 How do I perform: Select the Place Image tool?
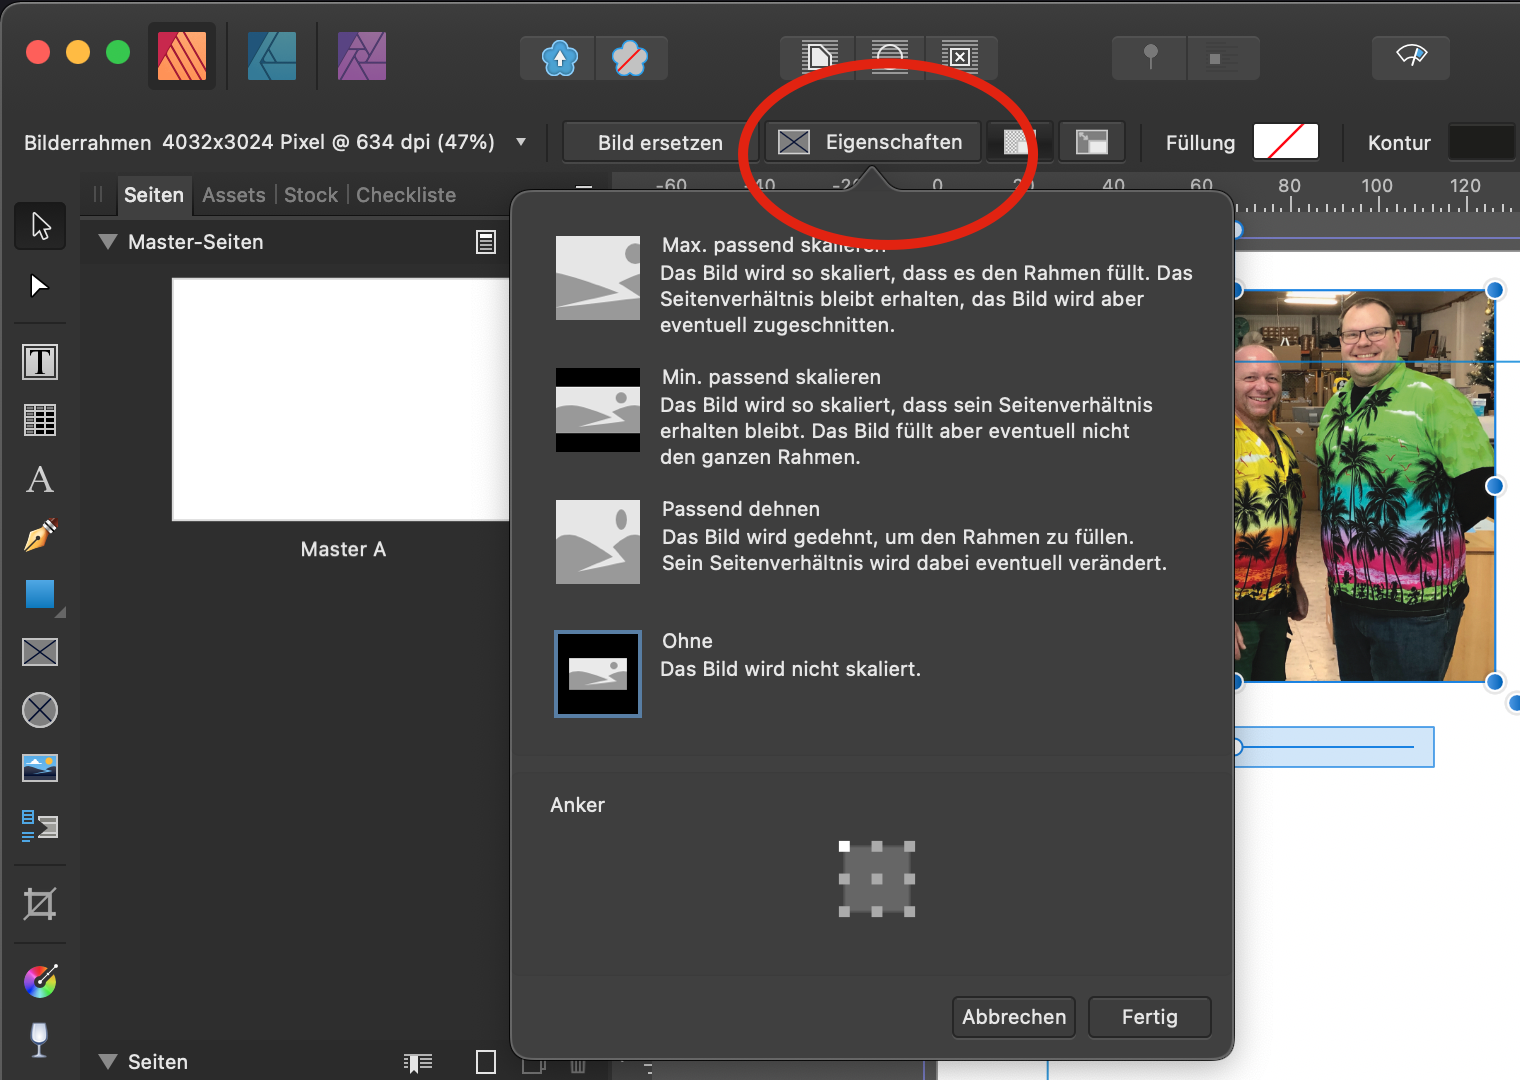click(x=40, y=768)
